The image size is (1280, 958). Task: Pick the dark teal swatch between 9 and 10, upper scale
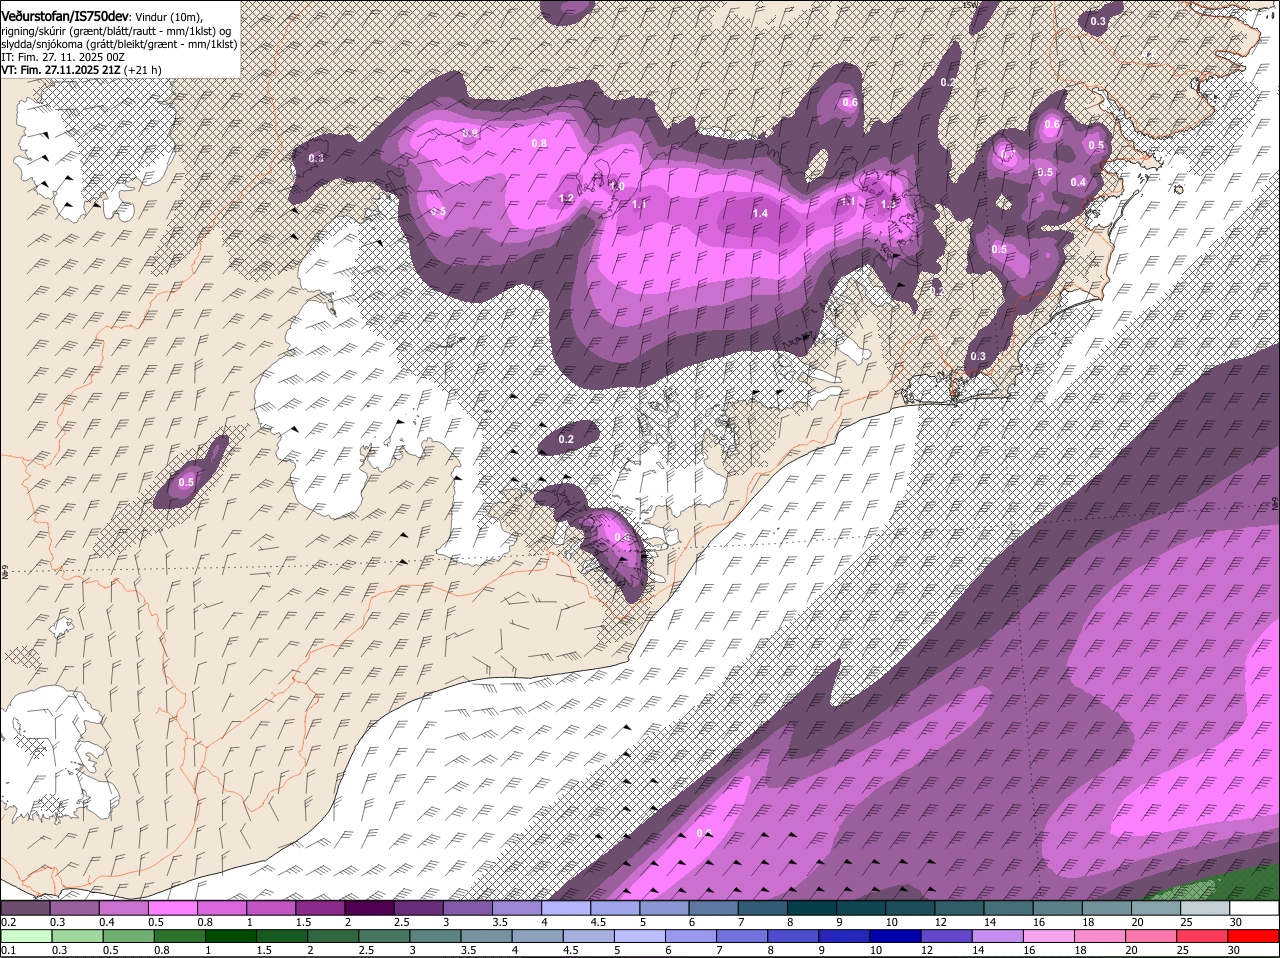click(x=861, y=908)
